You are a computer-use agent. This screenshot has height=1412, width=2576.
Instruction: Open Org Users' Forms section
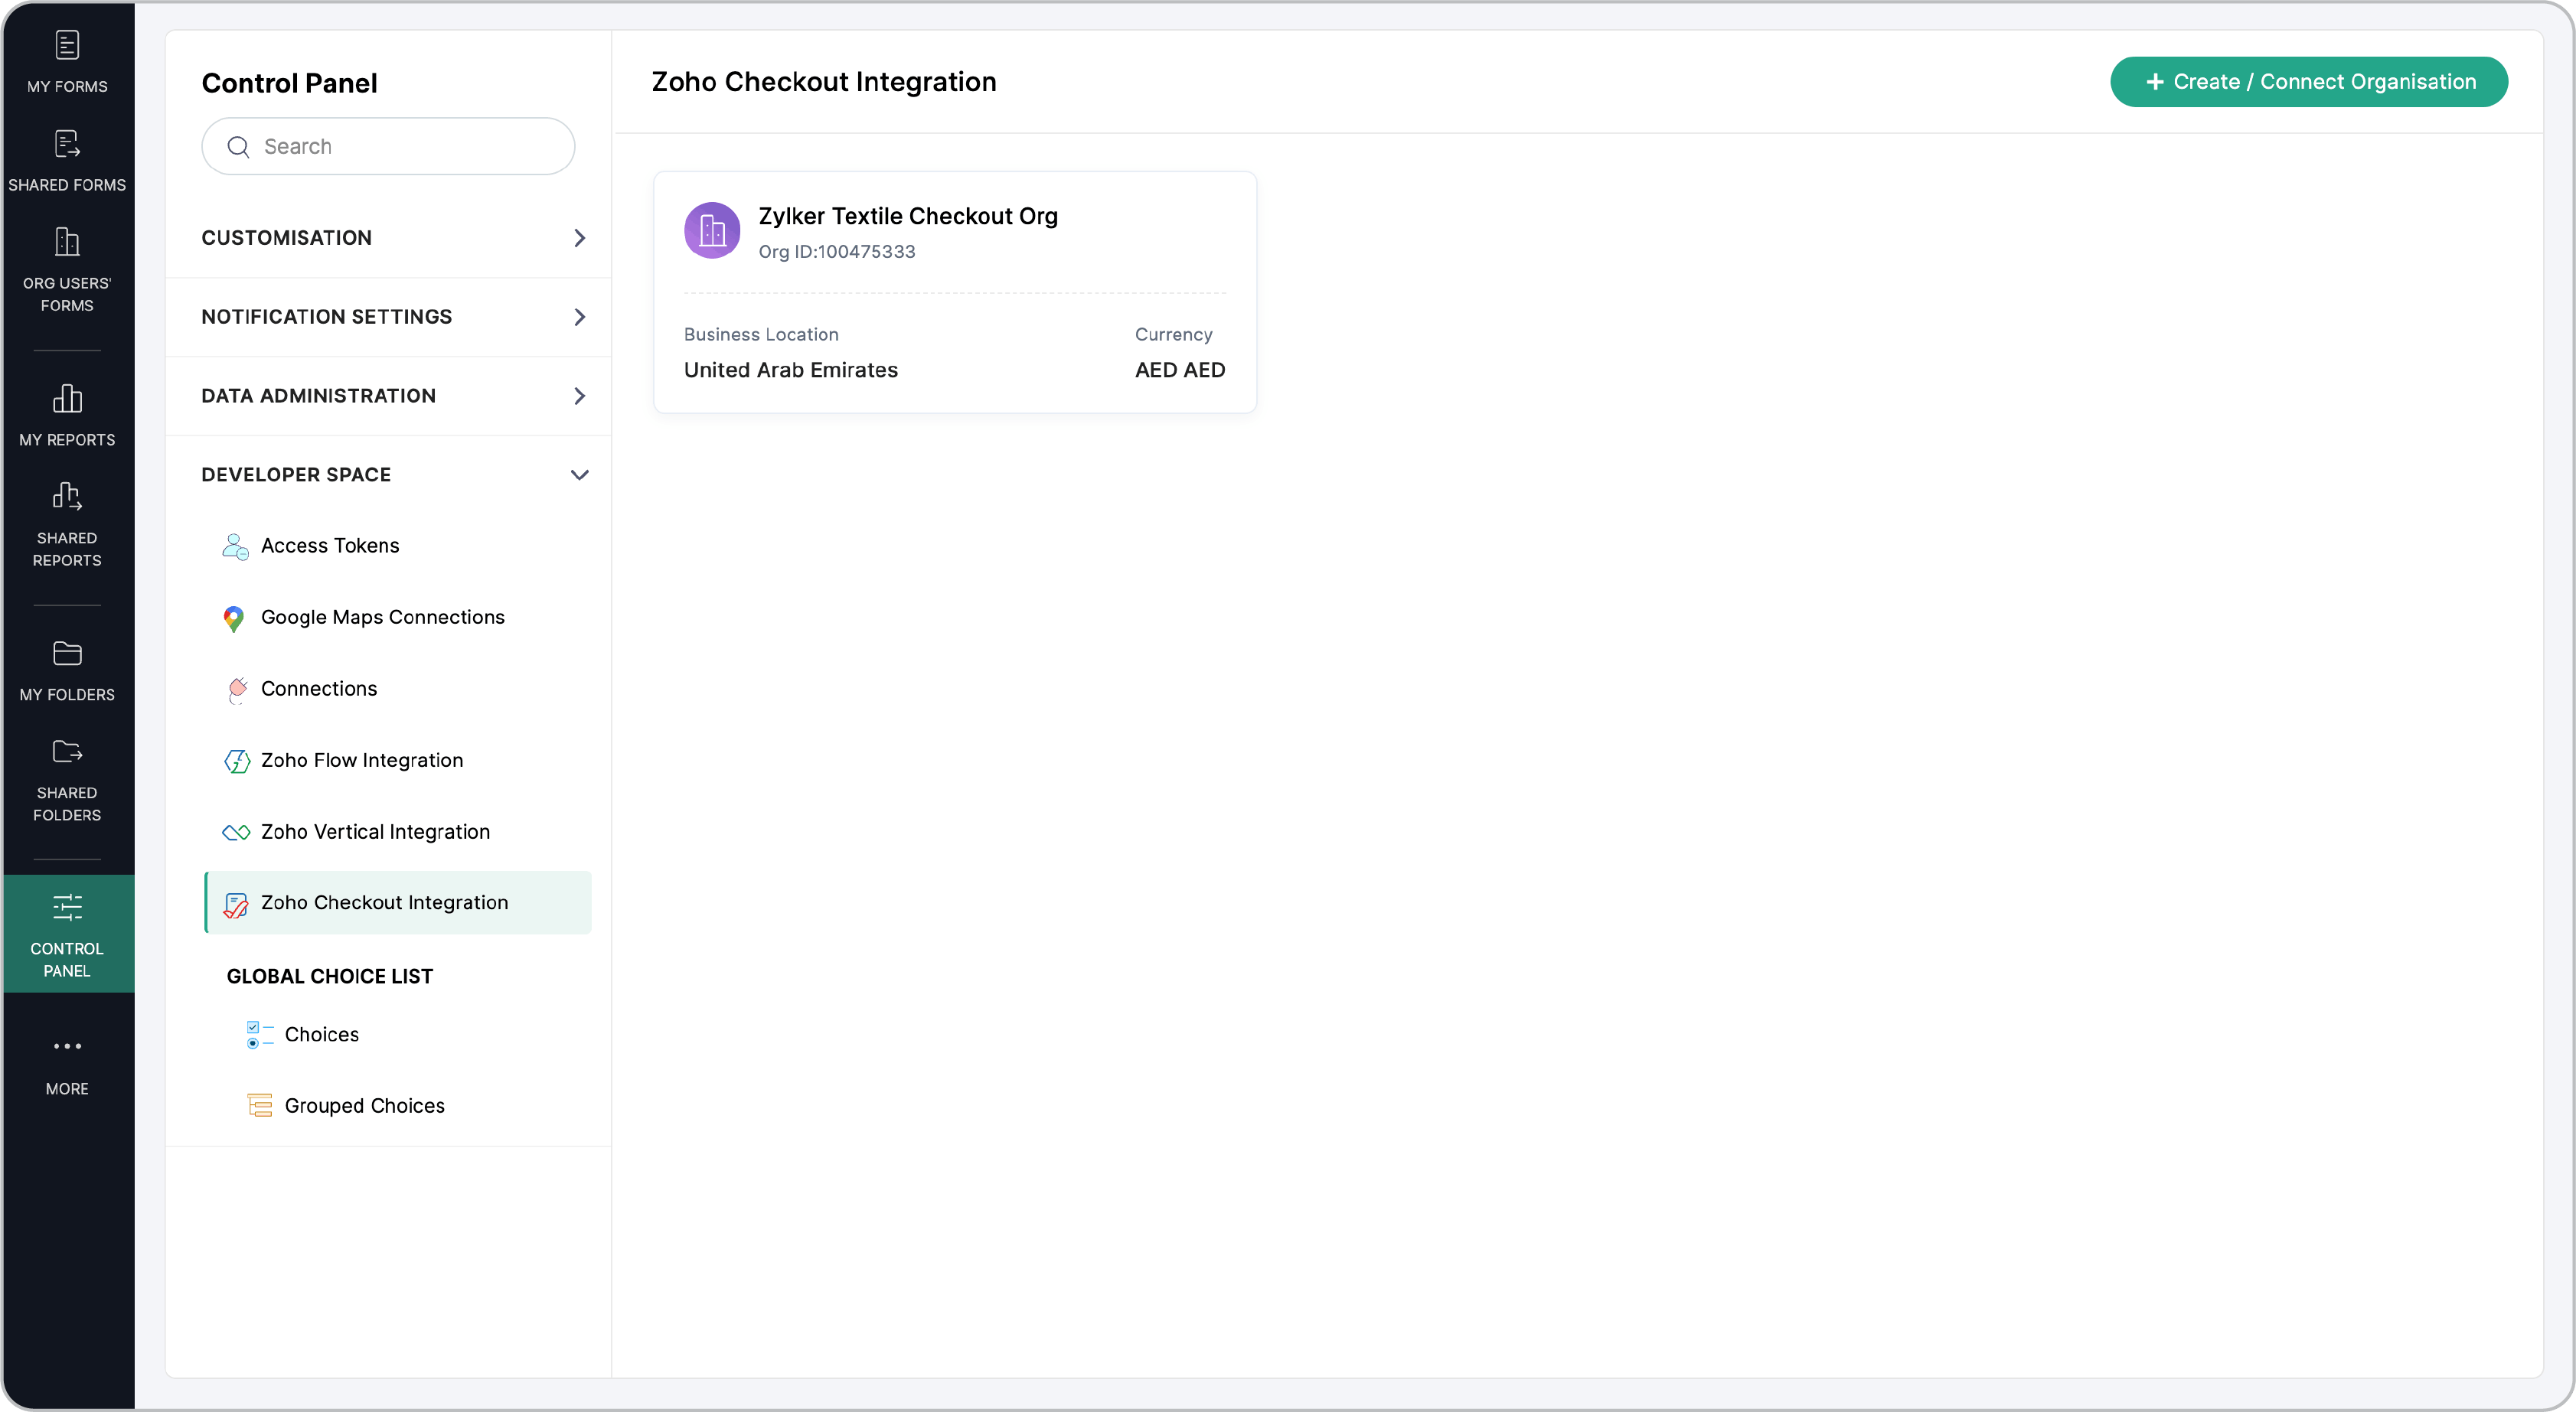(x=67, y=268)
